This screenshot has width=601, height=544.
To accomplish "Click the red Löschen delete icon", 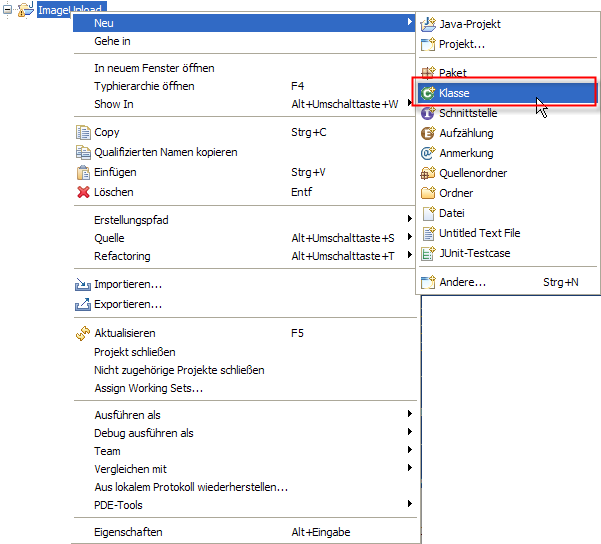I will tap(84, 192).
